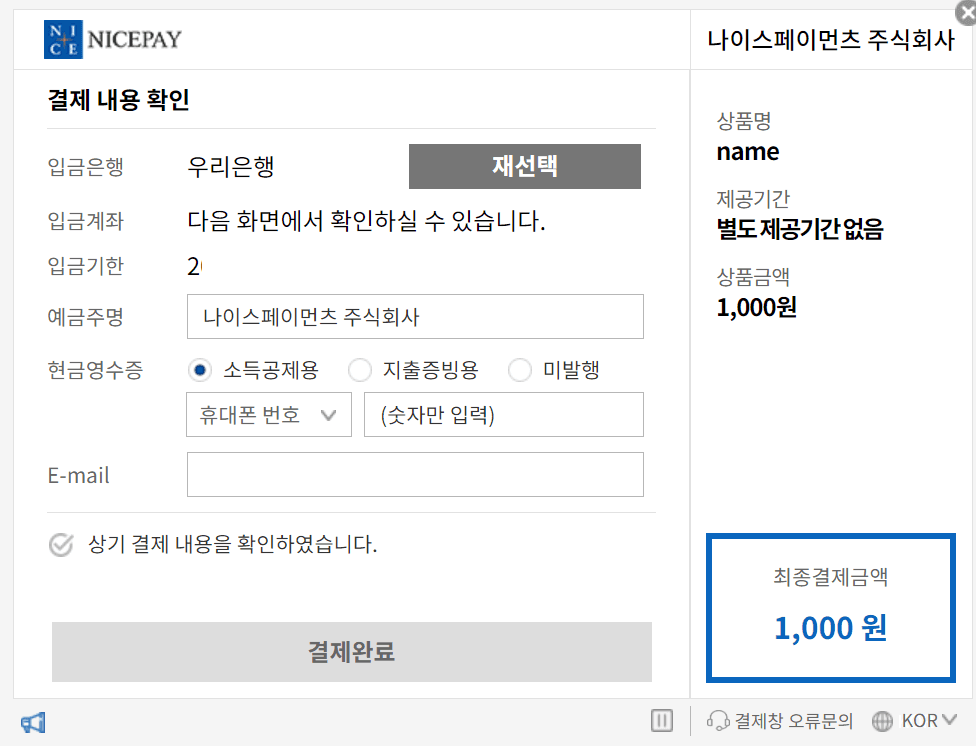Focus the 예금주명 input field
The image size is (976, 746).
[x=415, y=317]
